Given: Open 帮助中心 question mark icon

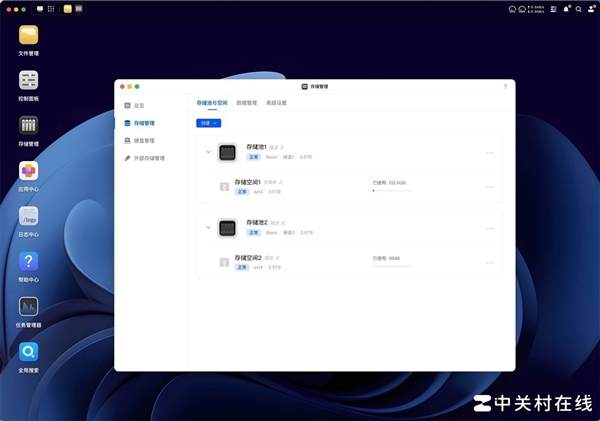Looking at the screenshot, I should click(28, 262).
